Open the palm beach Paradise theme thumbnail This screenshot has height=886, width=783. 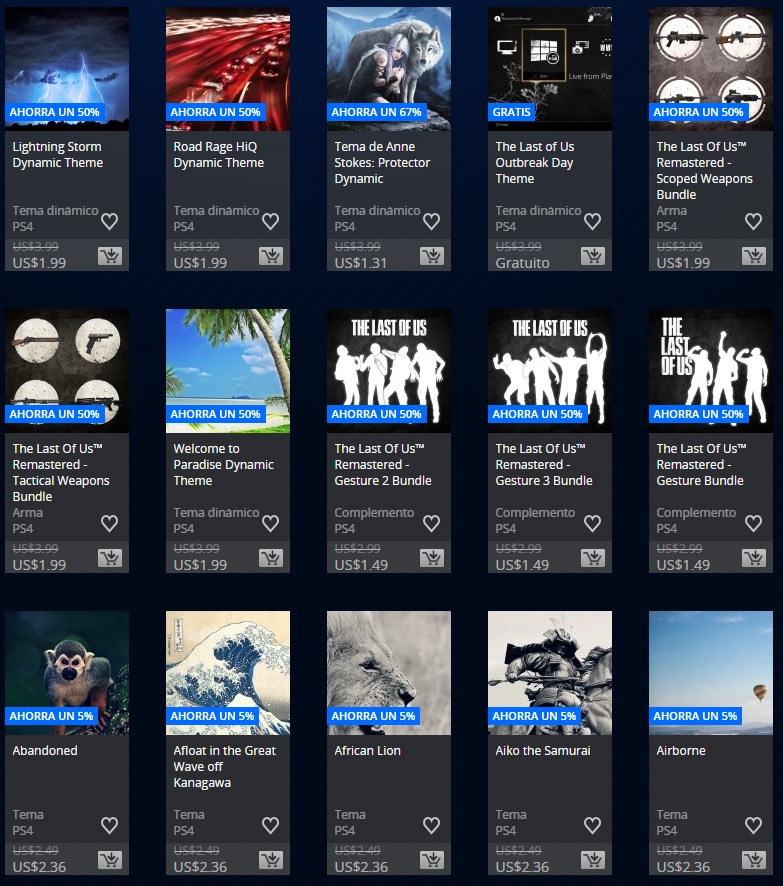pos(228,370)
